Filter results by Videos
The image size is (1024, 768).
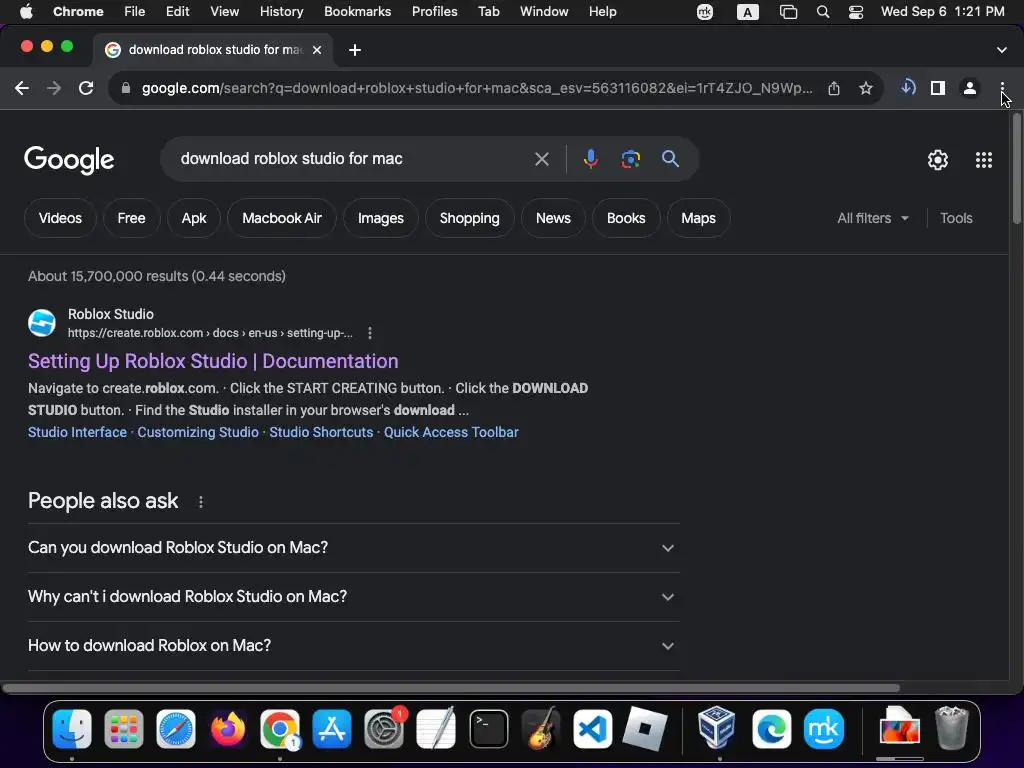(60, 218)
